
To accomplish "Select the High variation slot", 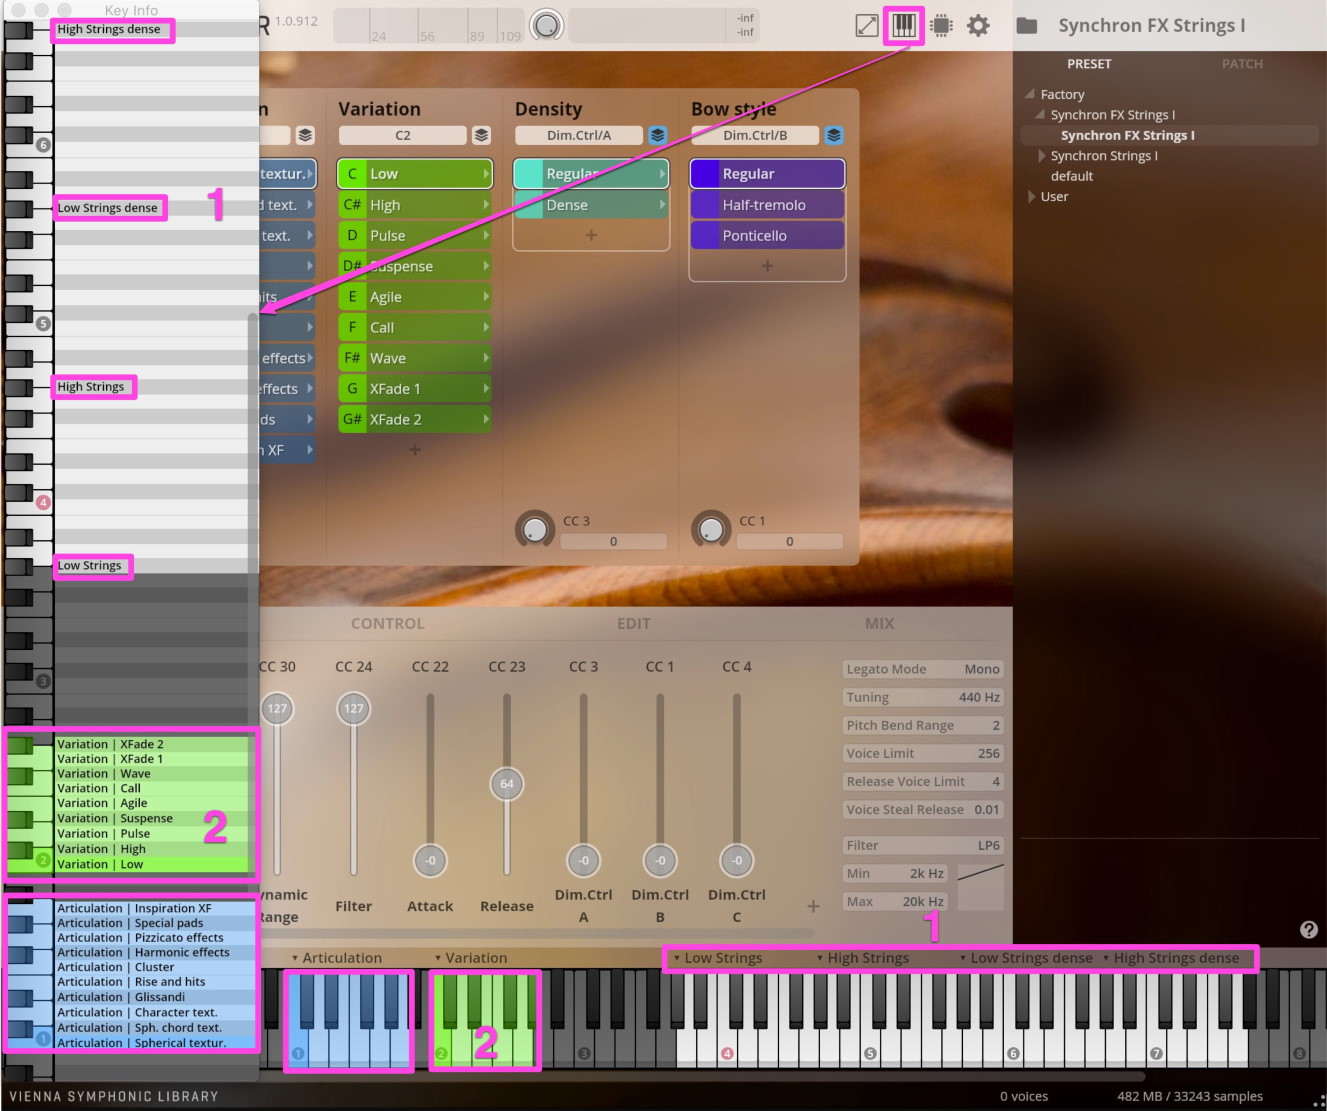I will pyautogui.click(x=415, y=205).
